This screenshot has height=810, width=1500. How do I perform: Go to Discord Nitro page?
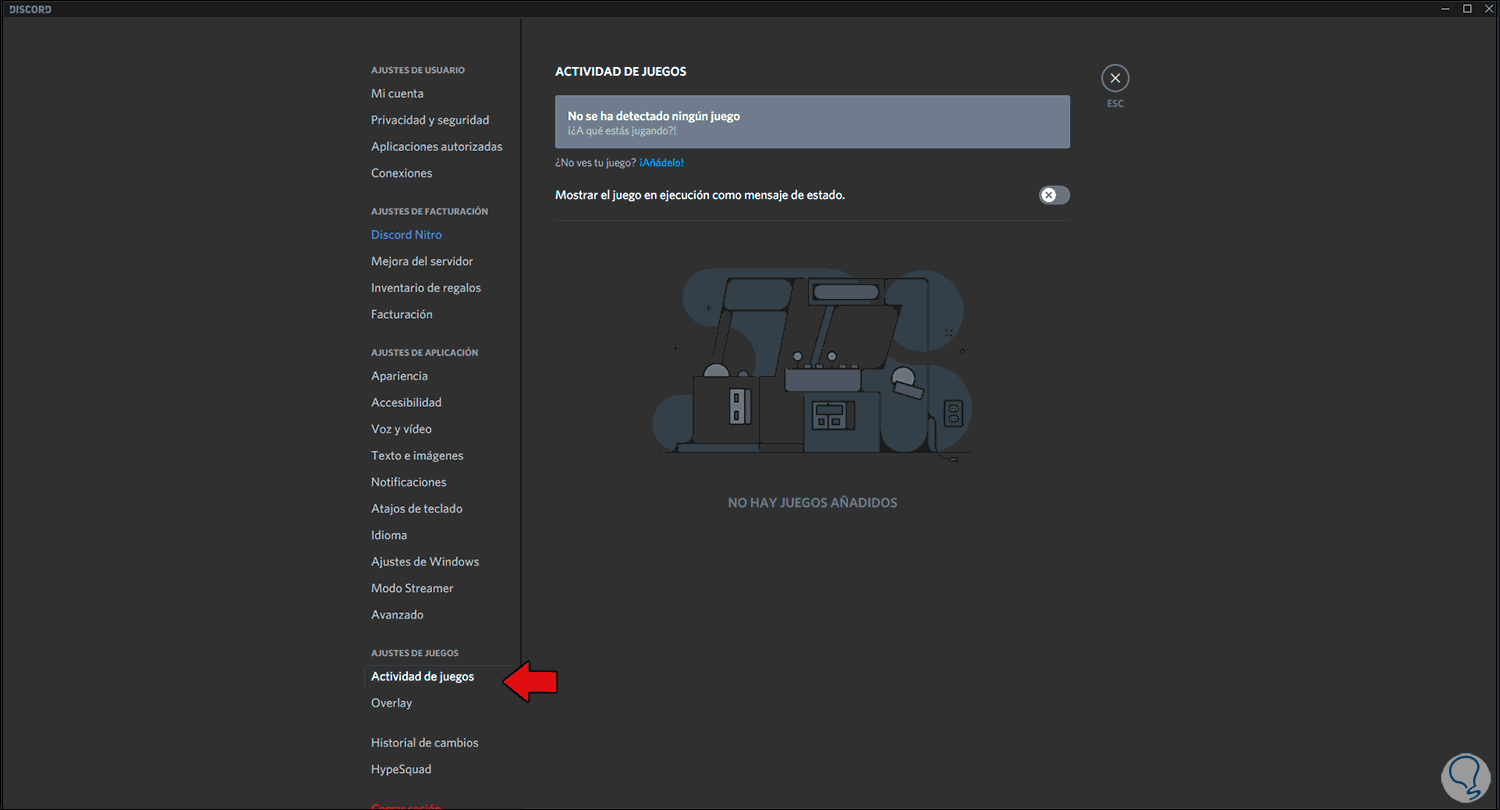point(406,235)
